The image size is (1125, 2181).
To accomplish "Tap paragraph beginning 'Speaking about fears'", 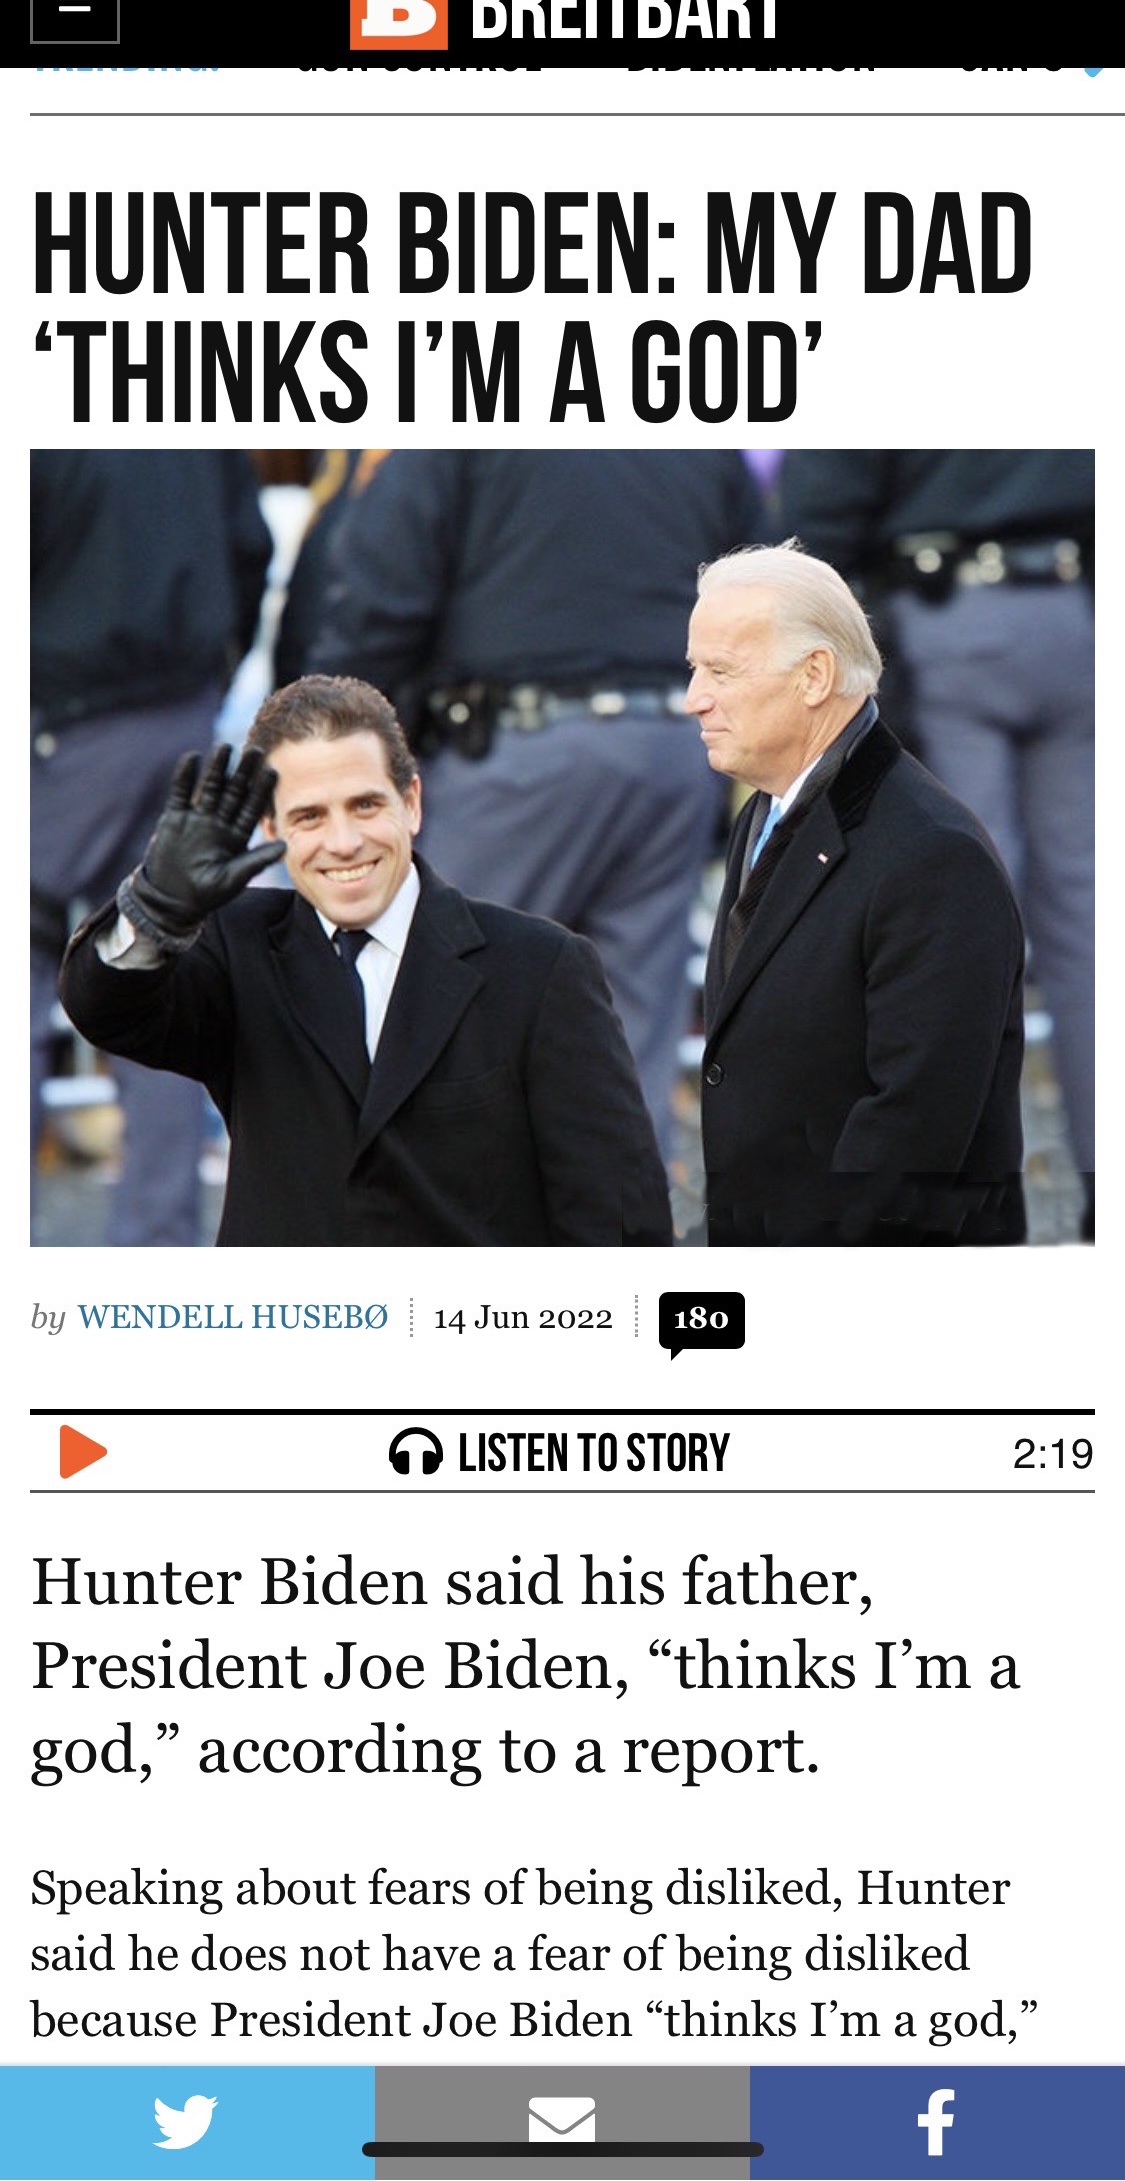I will (x=534, y=1953).
